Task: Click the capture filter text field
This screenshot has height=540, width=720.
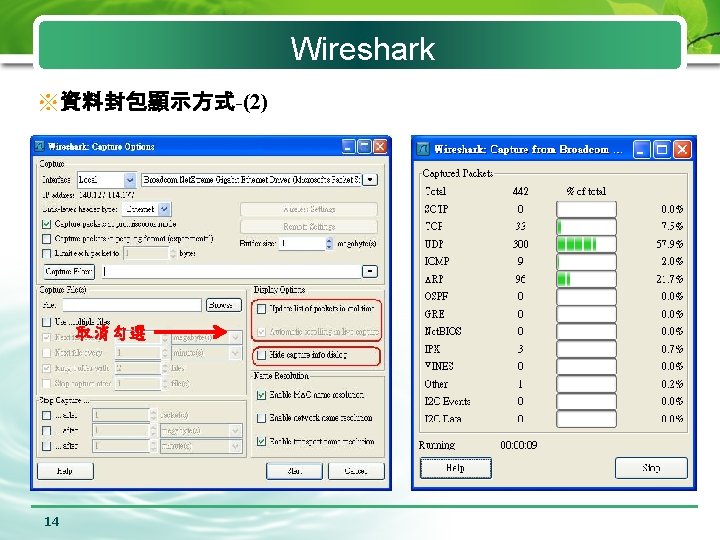Action: [x=231, y=271]
